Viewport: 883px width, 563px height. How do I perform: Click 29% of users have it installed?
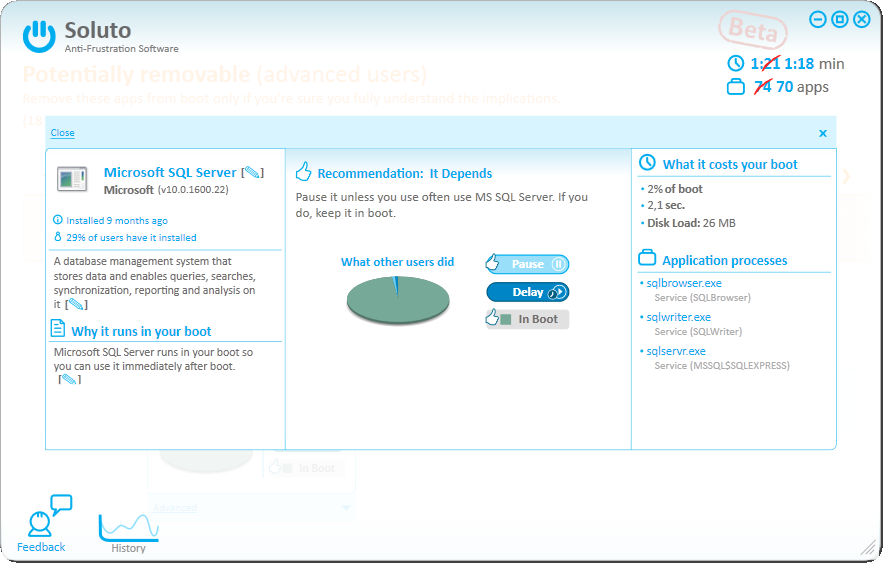click(131, 238)
